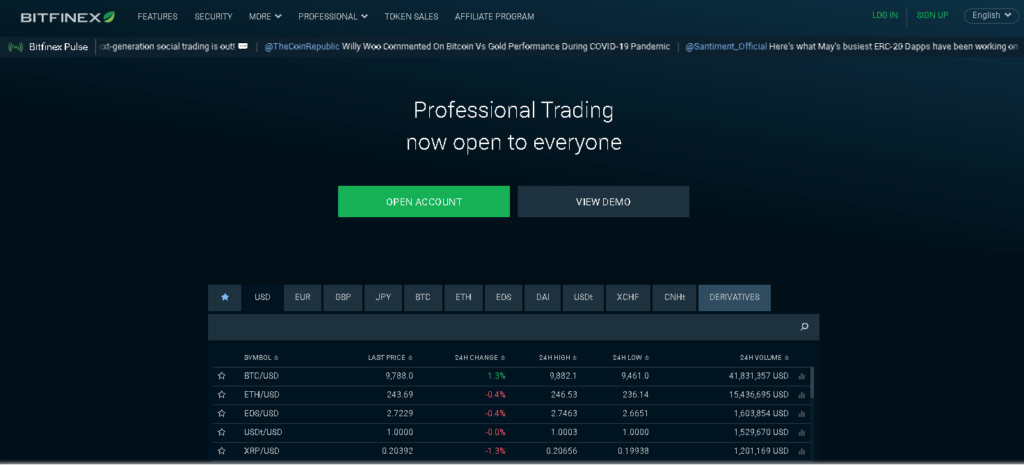The image size is (1024, 465).
Task: Open the chart icon for ETH/USD
Action: point(801,395)
